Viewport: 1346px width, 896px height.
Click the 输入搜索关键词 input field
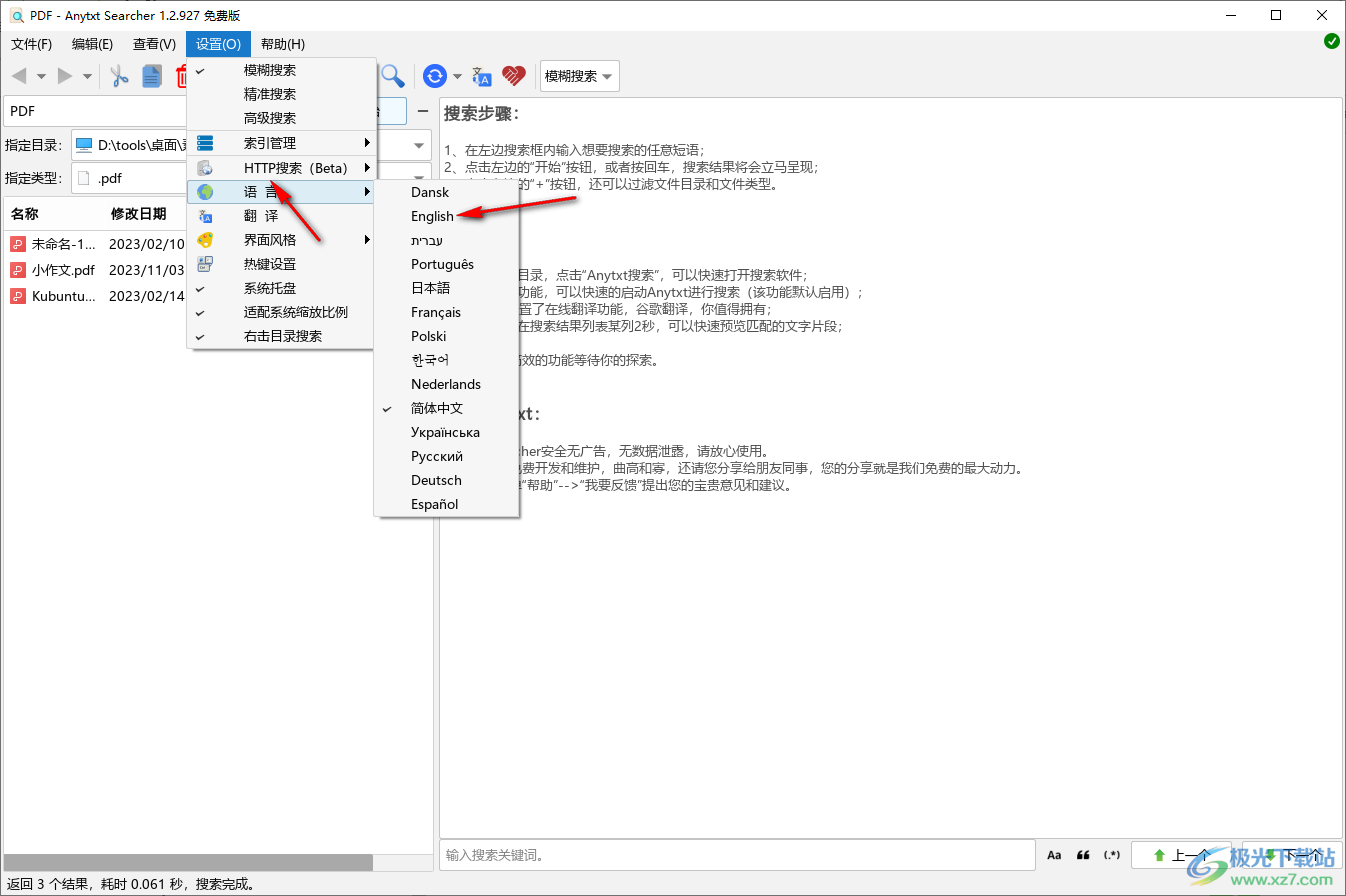pos(737,855)
